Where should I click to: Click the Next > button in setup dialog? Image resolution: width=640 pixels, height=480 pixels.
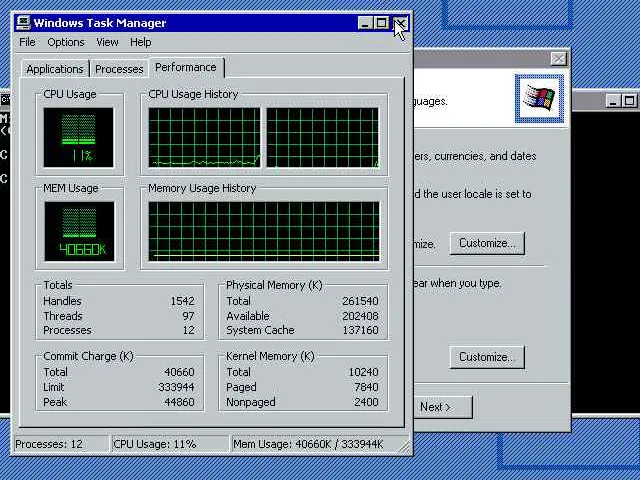click(x=443, y=407)
